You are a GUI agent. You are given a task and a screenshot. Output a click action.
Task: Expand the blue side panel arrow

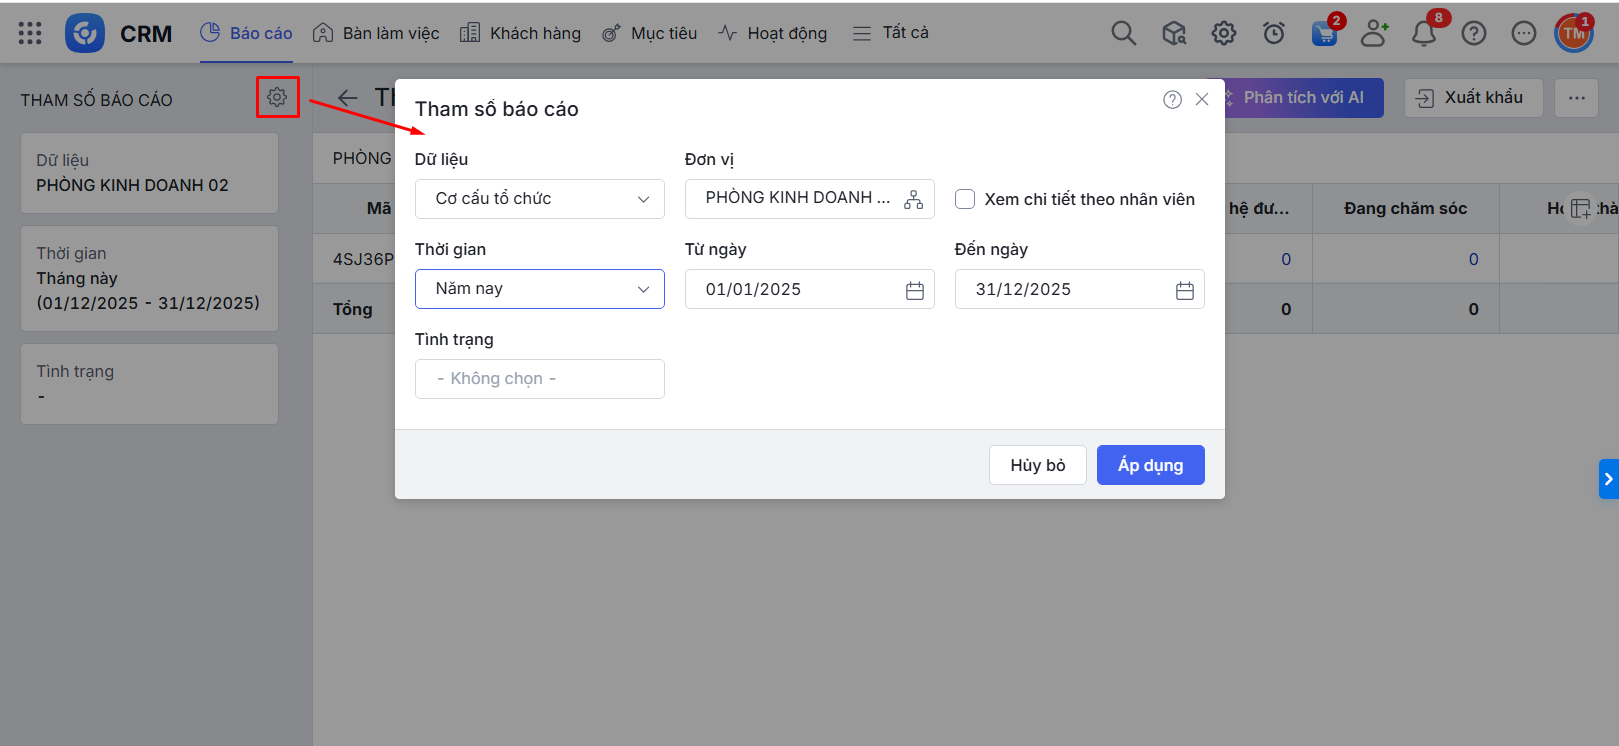(x=1608, y=479)
